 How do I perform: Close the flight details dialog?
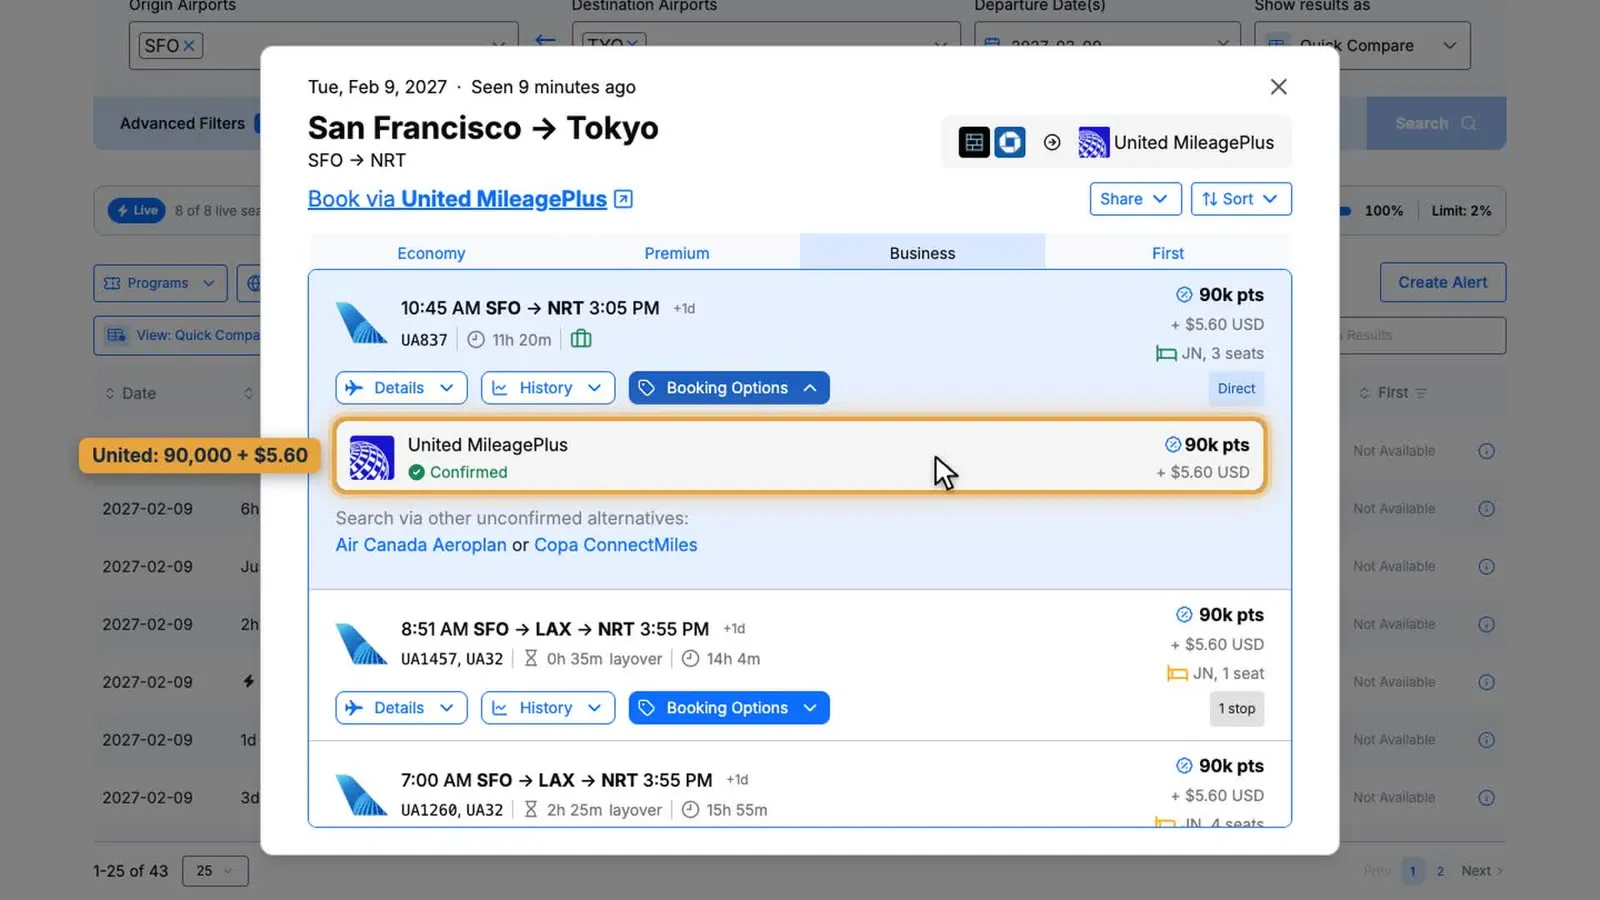[x=1278, y=87]
